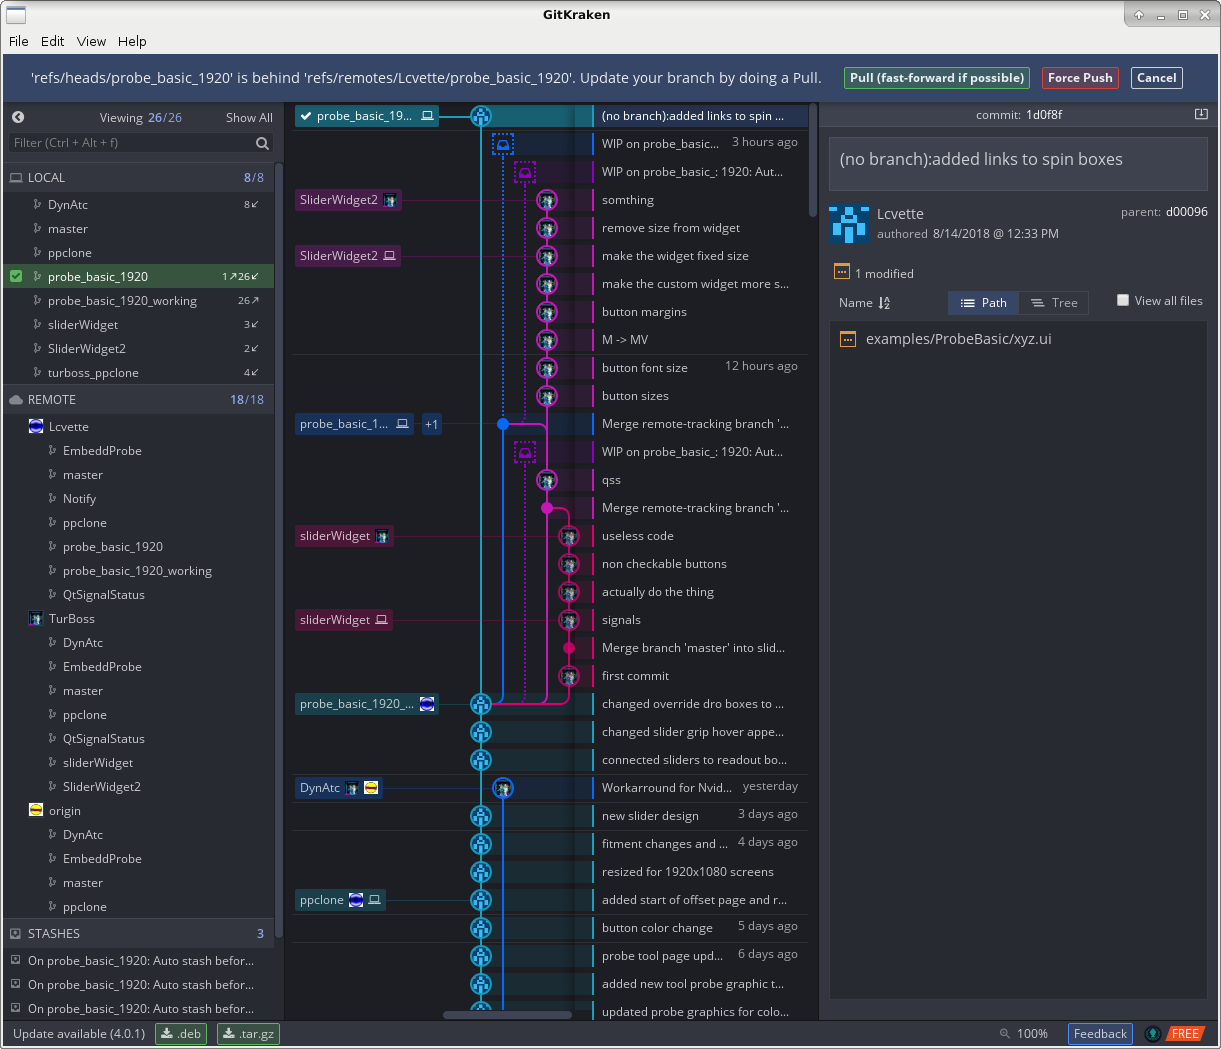Click the left panel vertical scrollbar
This screenshot has width=1221, height=1049.
(278, 550)
